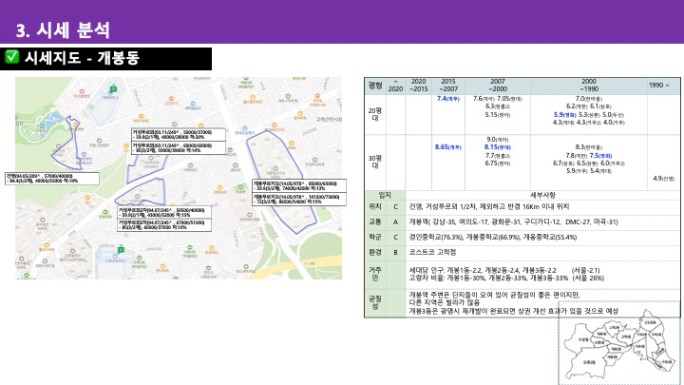684x385 pixels.
Task: Click the 2000~1990 column header
Action: 589,85
